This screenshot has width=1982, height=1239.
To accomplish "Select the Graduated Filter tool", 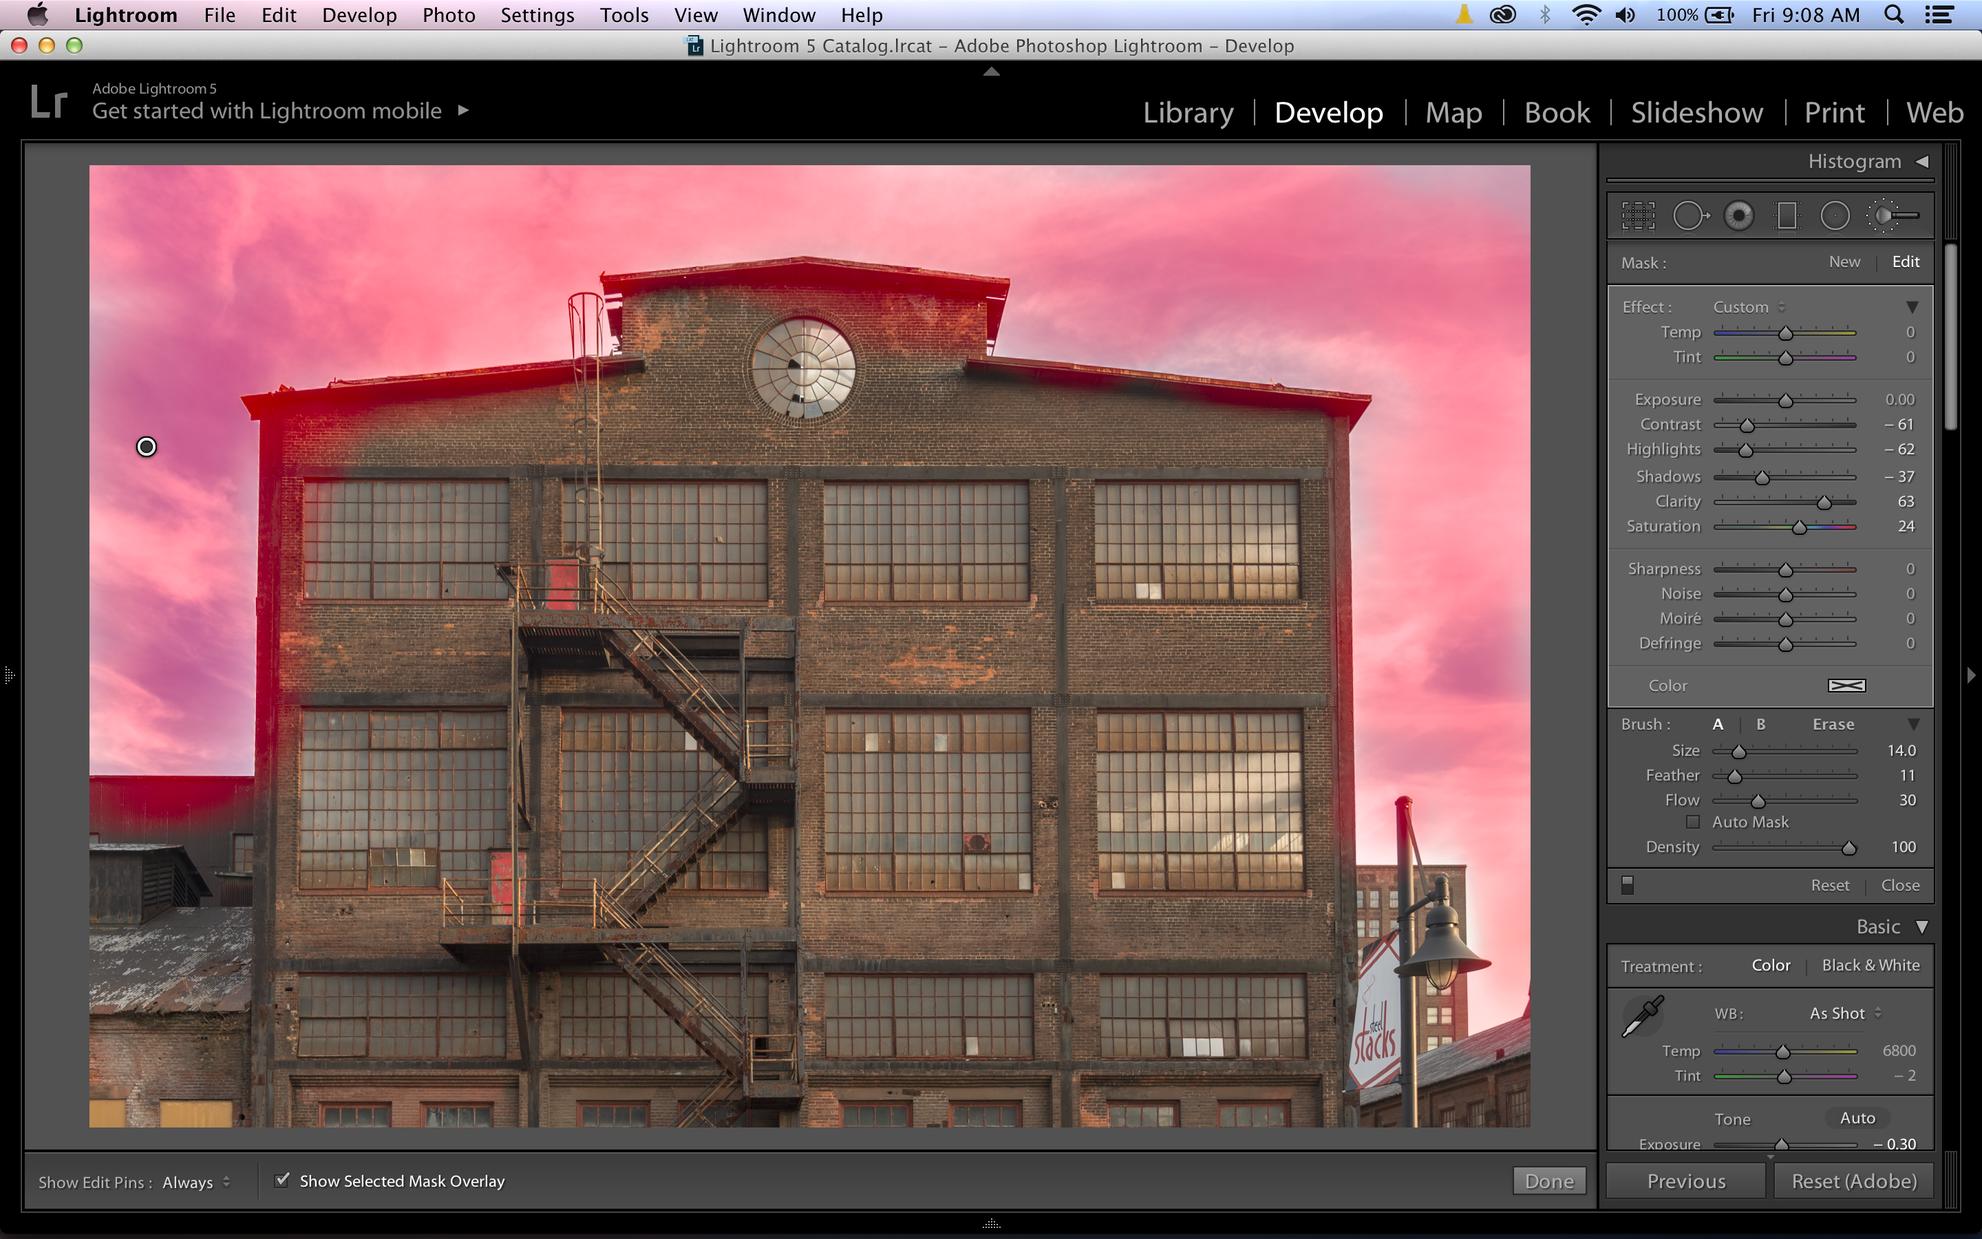I will [x=1786, y=216].
